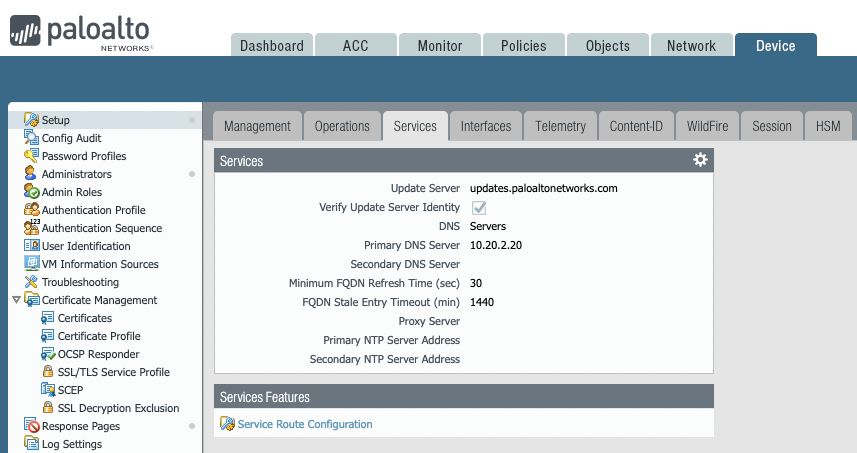Open Administrators in the sidebar

tap(77, 174)
